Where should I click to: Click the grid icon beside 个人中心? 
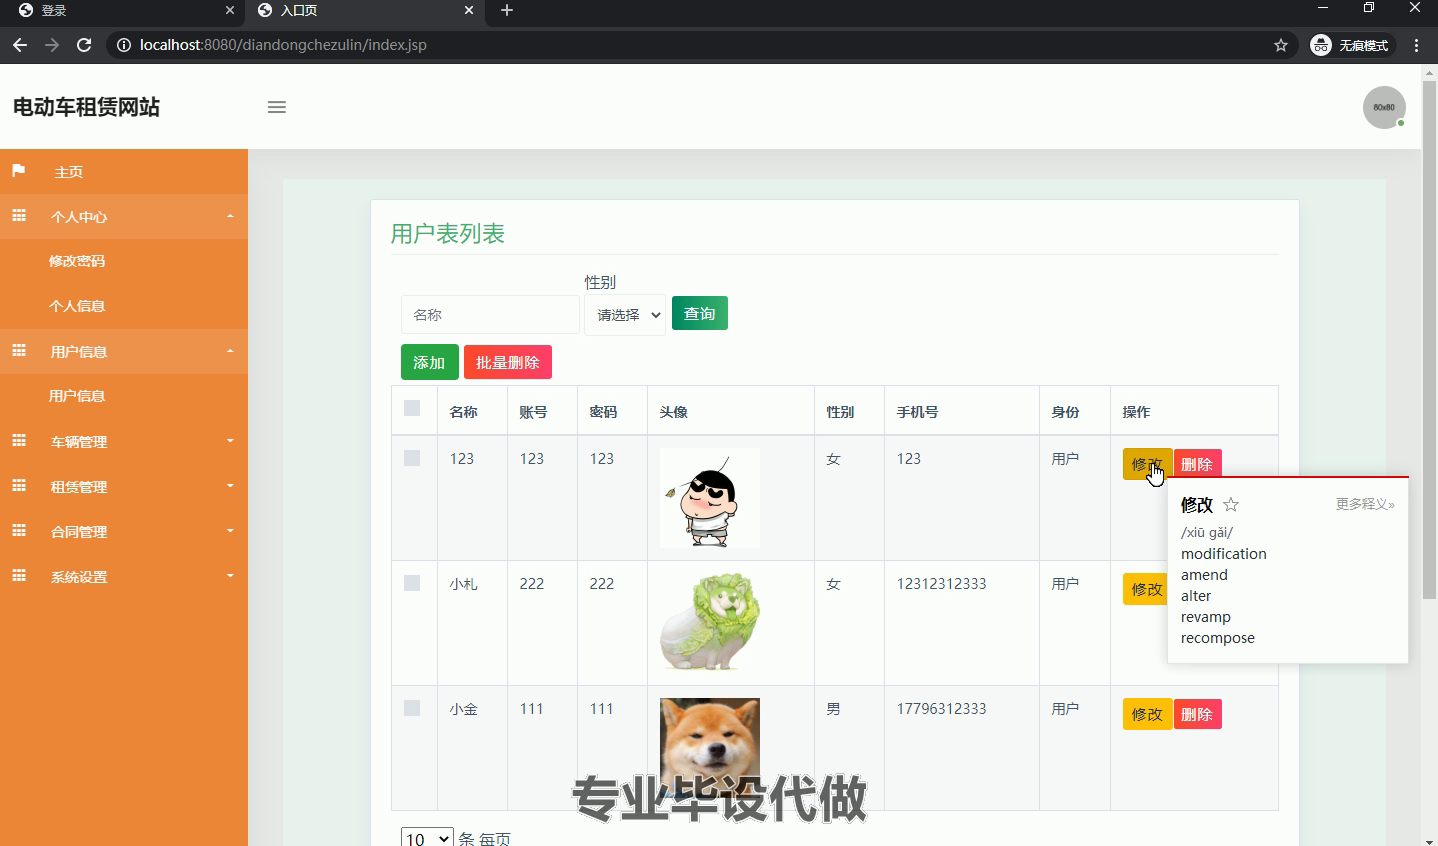18,216
